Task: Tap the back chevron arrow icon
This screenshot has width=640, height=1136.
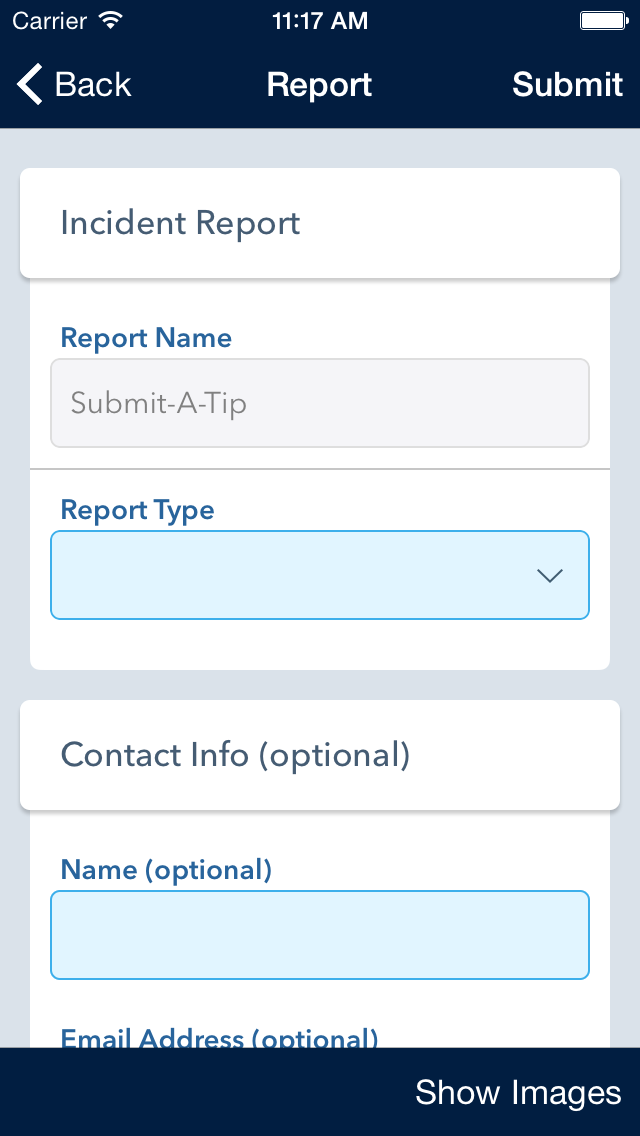Action: tap(30, 84)
